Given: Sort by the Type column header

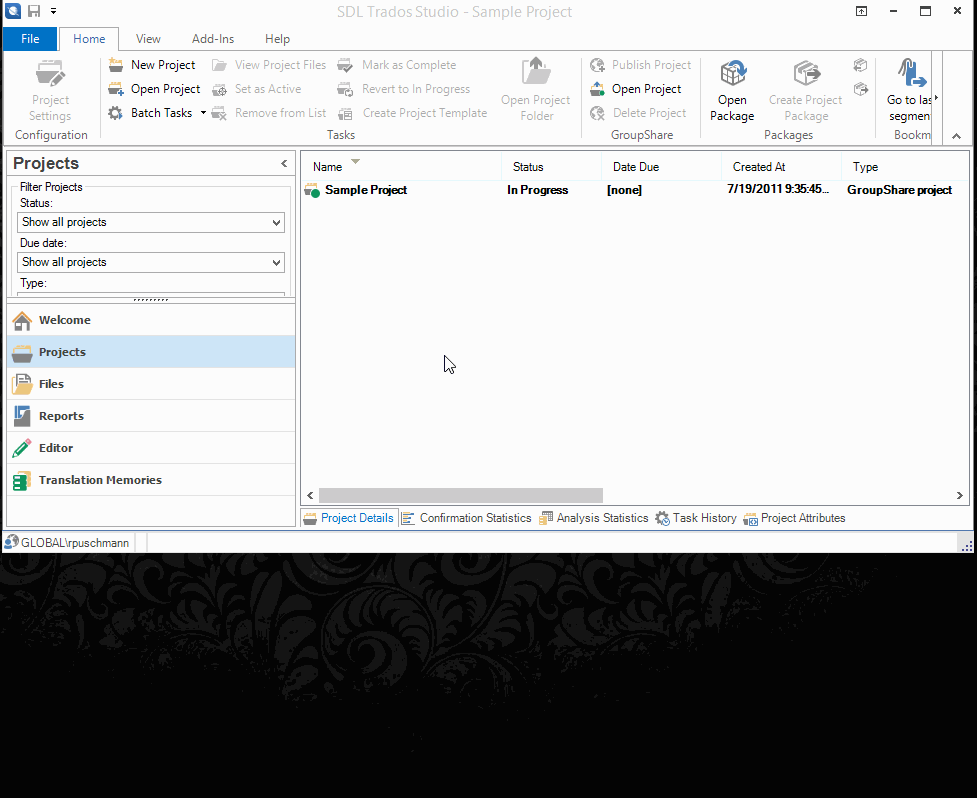Looking at the screenshot, I should 905,166.
